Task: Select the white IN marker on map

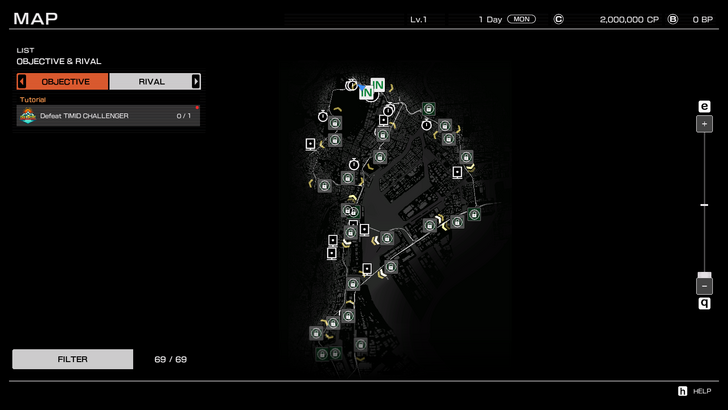Action: tap(366, 92)
